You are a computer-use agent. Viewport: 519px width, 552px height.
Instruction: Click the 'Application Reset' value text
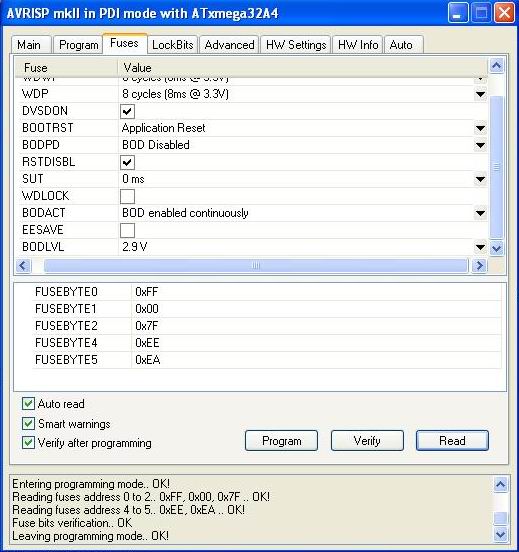[x=163, y=128]
